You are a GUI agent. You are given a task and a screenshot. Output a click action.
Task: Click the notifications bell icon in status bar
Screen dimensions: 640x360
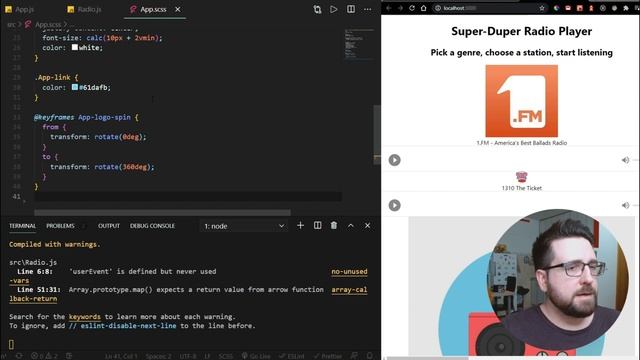369,356
